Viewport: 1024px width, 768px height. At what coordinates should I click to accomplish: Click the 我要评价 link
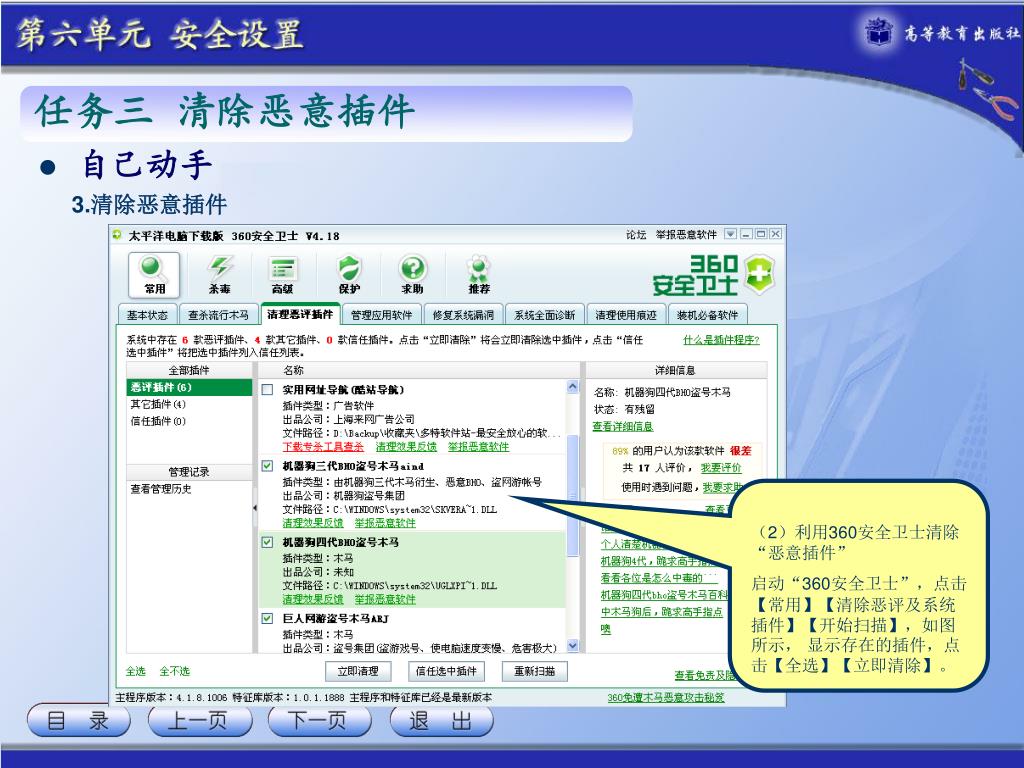(x=721, y=468)
